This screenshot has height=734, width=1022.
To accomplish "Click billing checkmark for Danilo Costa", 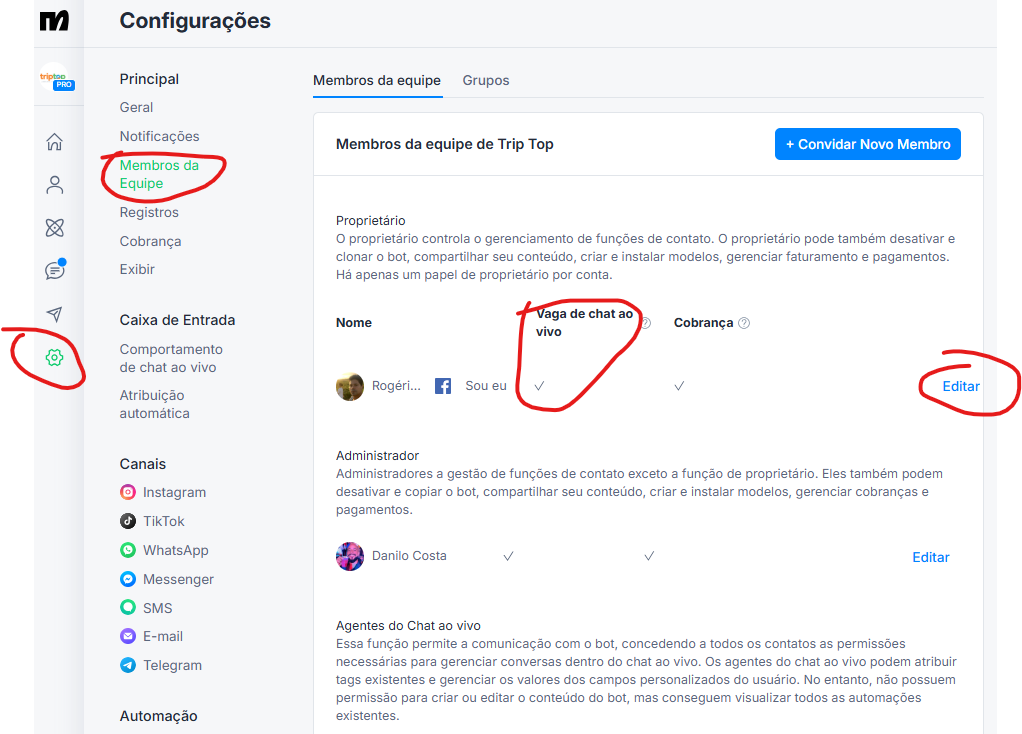I will pyautogui.click(x=649, y=556).
